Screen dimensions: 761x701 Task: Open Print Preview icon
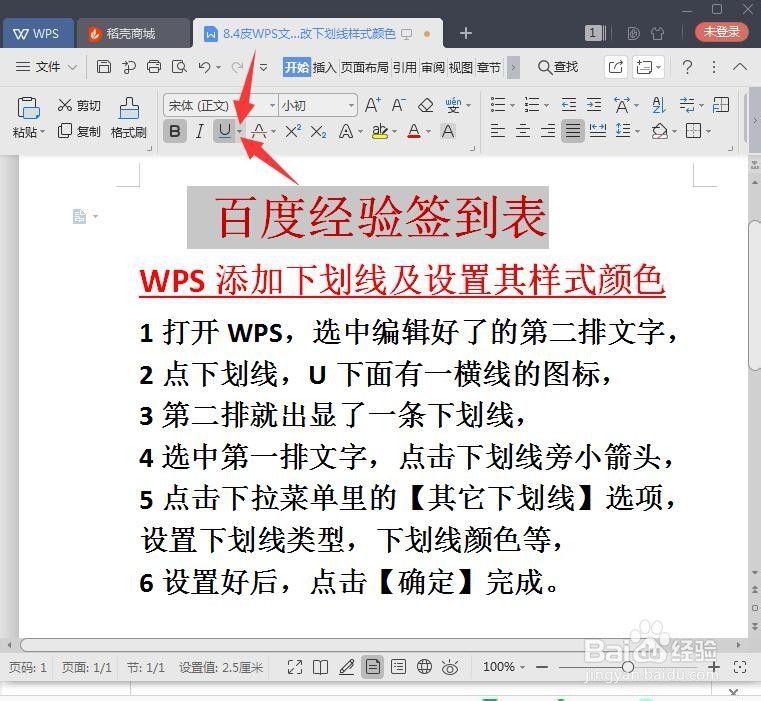(179, 67)
